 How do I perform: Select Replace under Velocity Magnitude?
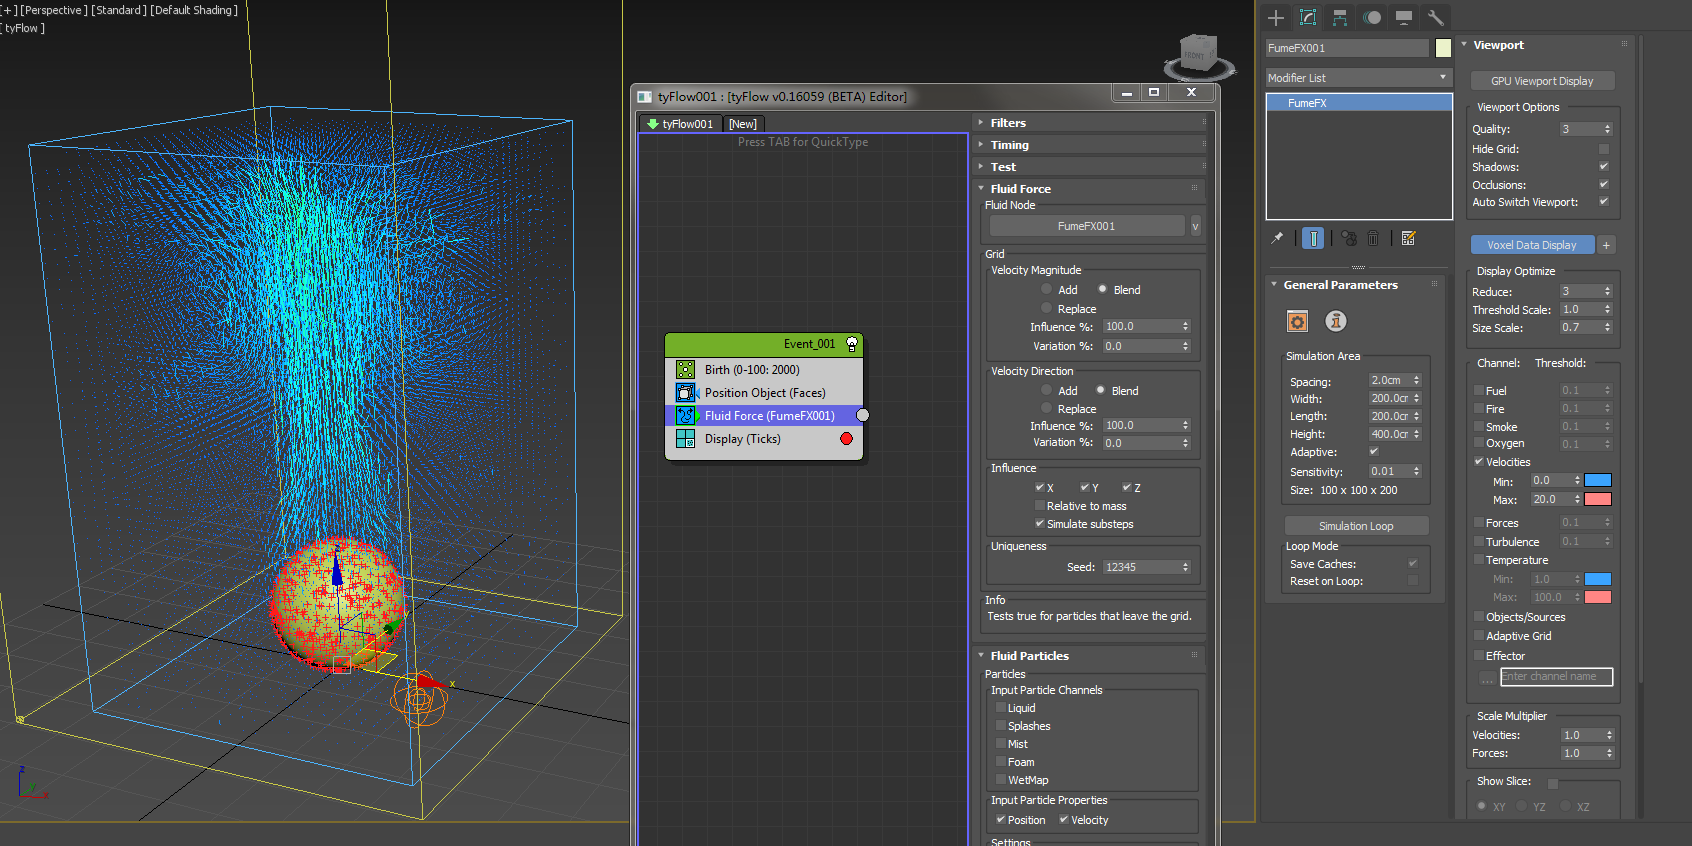1047,309
